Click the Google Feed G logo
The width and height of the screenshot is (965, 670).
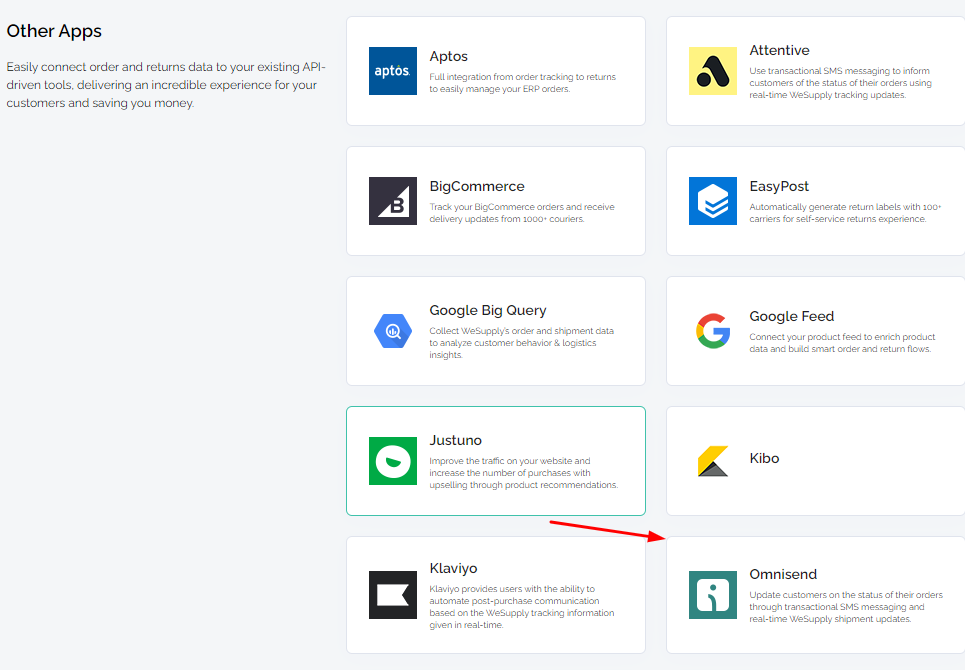713,331
